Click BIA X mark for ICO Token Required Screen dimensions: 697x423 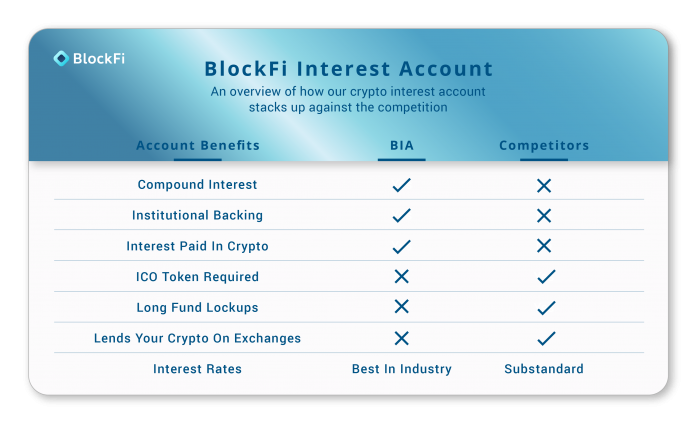(x=402, y=276)
